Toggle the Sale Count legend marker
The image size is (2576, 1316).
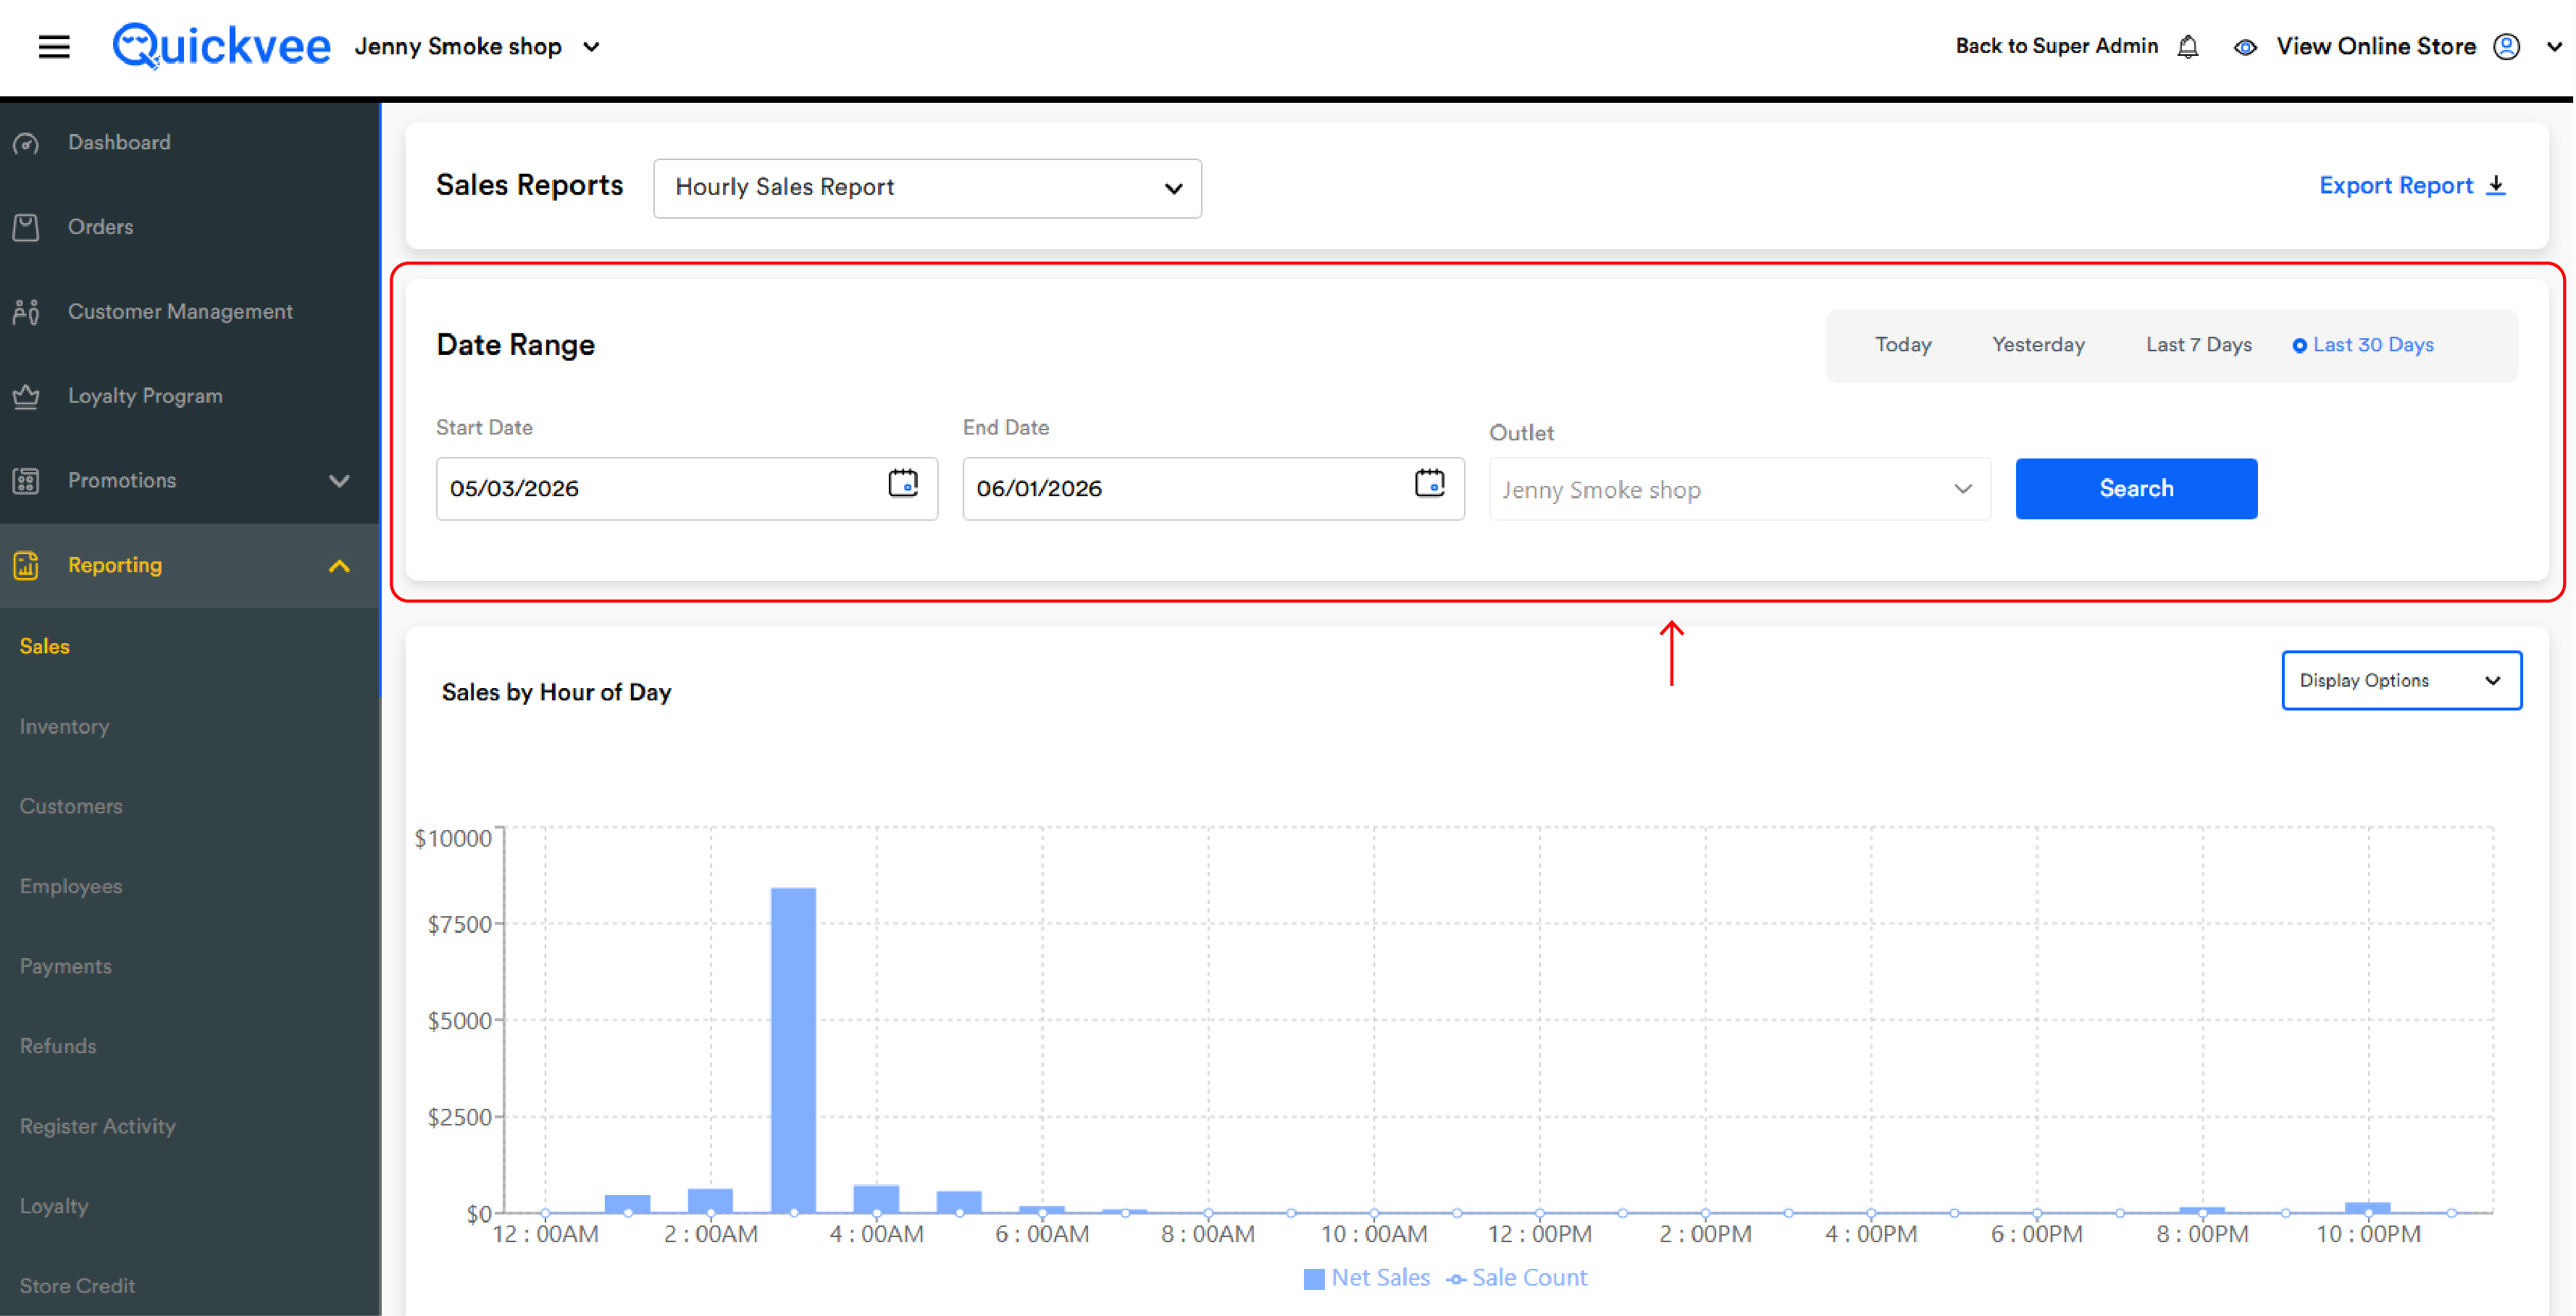click(1456, 1279)
